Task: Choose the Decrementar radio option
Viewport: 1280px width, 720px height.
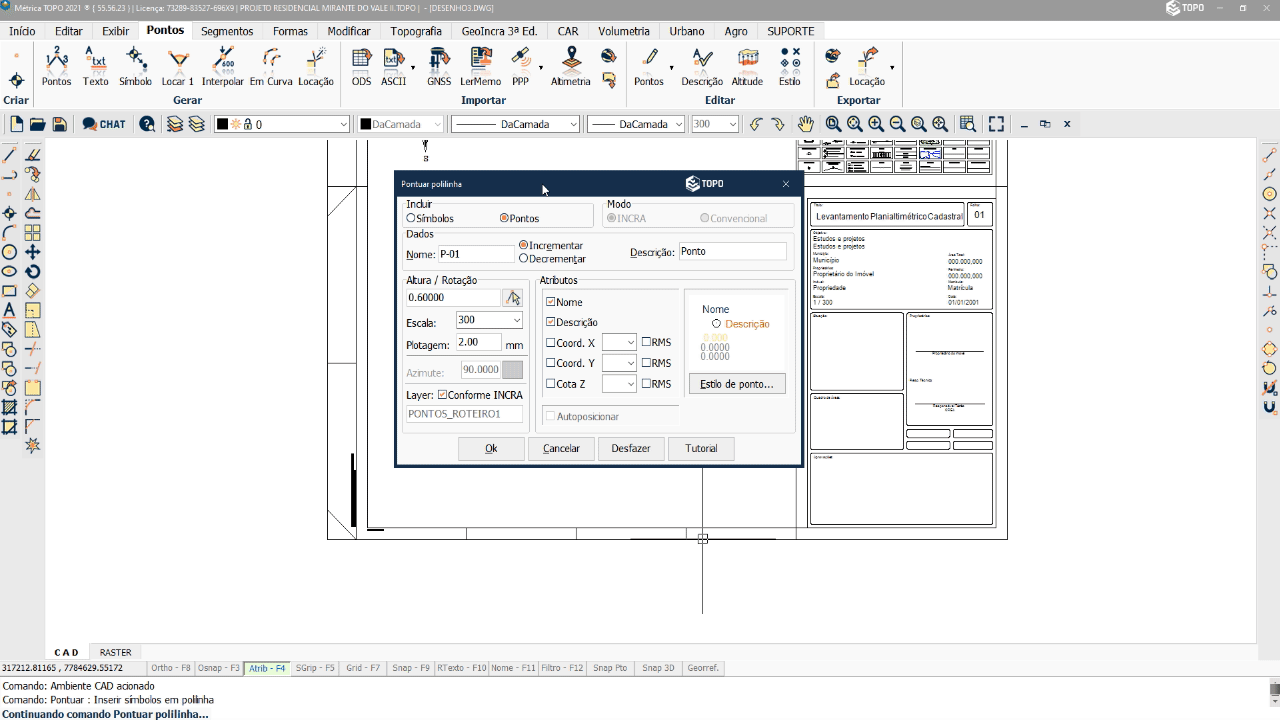Action: (524, 259)
